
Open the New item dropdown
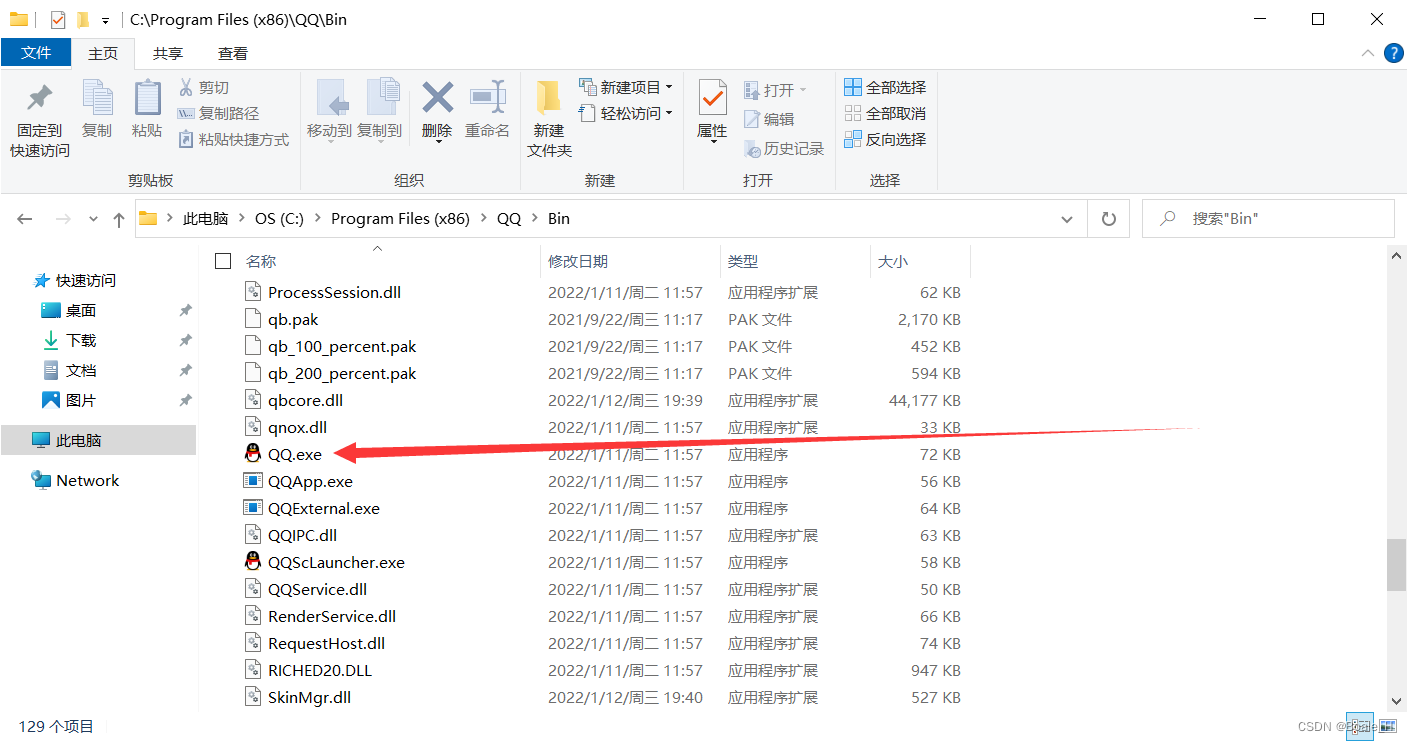(x=626, y=88)
